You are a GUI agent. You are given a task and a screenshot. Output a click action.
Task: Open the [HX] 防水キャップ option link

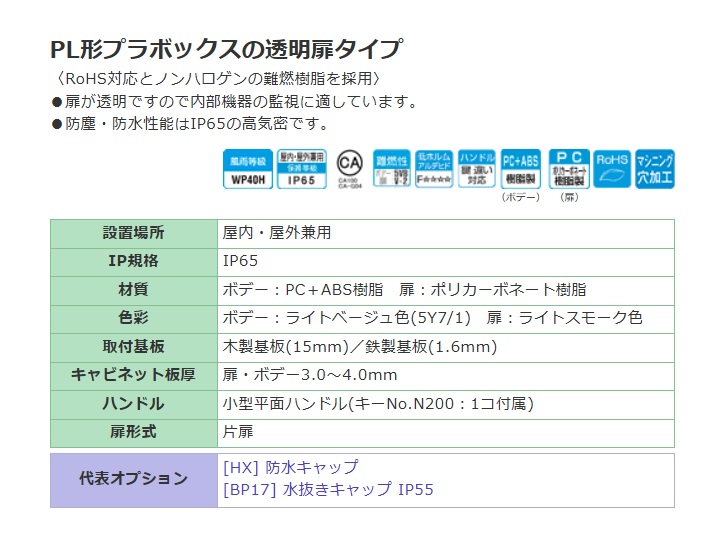[290, 468]
